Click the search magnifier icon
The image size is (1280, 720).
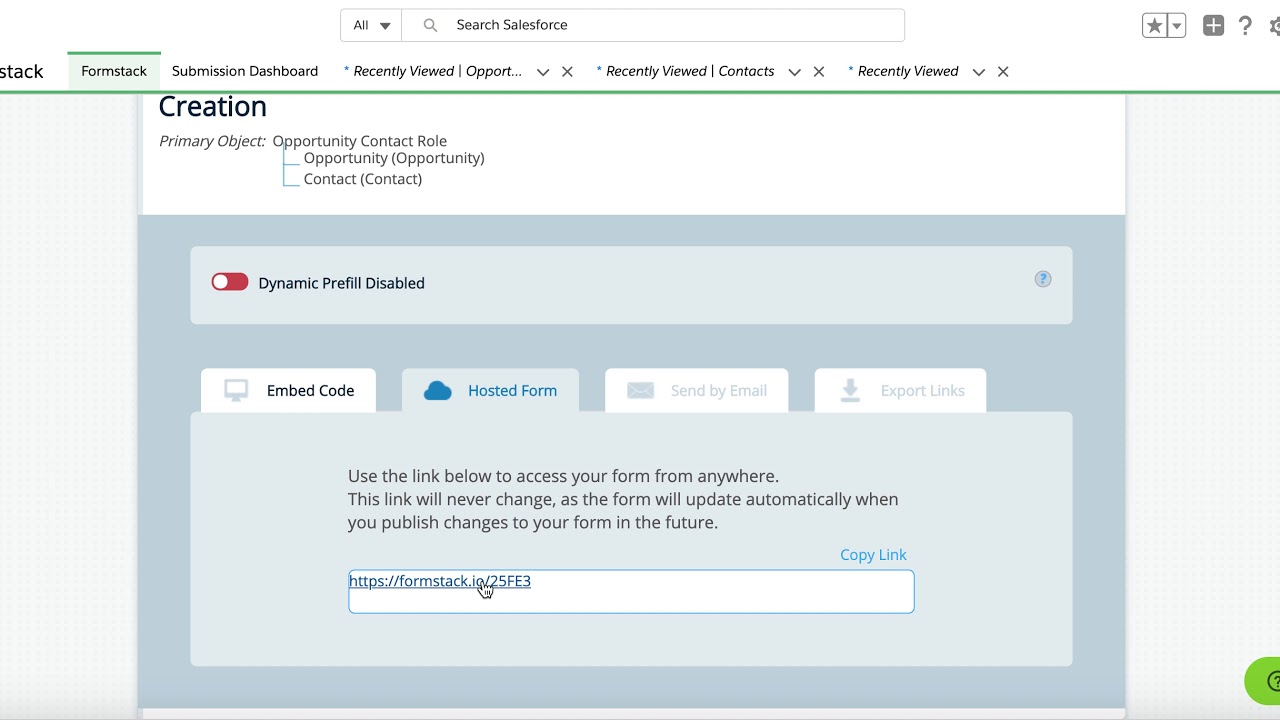pos(430,25)
